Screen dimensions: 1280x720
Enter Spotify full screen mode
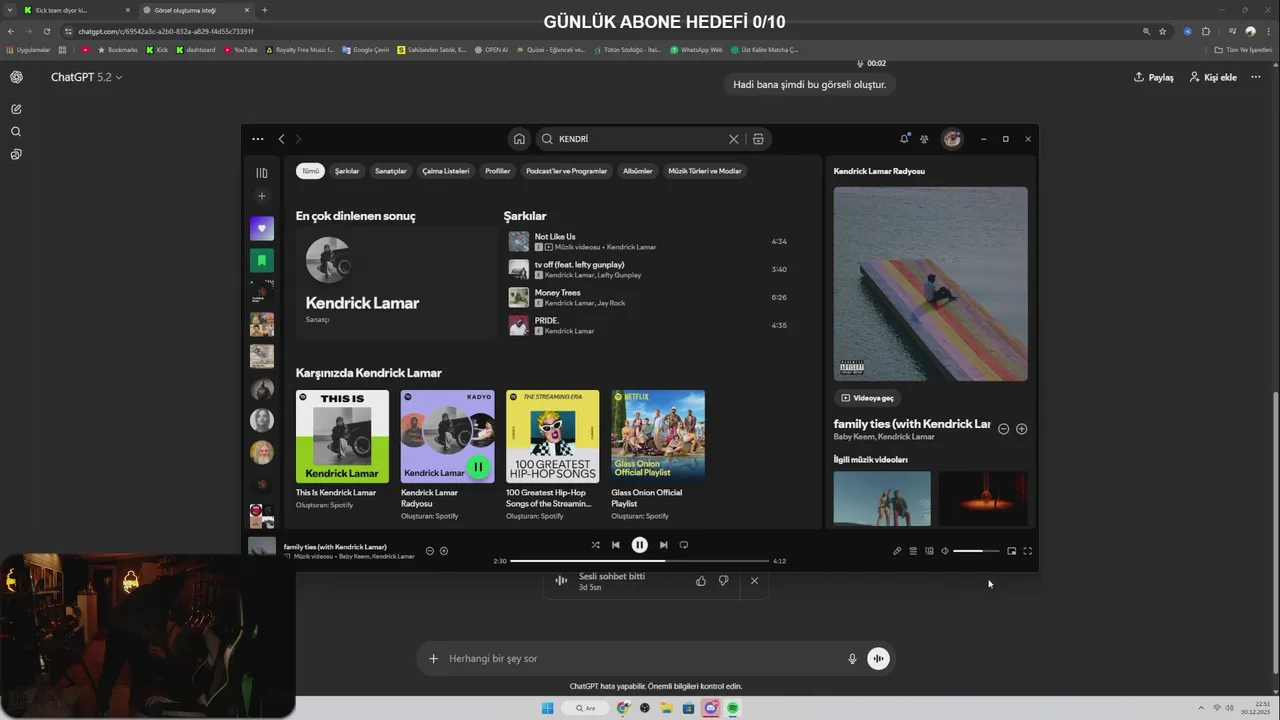coord(1027,551)
